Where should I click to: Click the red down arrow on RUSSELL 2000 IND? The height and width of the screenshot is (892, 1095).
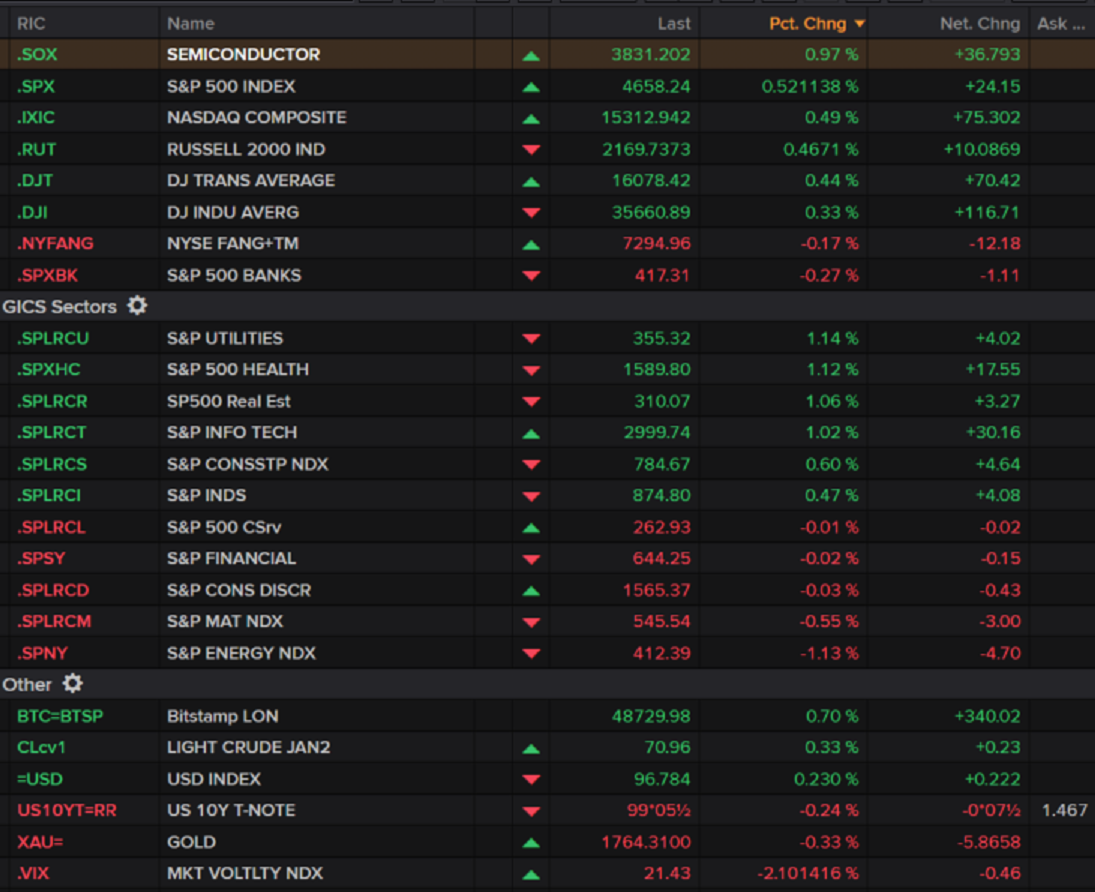531,149
